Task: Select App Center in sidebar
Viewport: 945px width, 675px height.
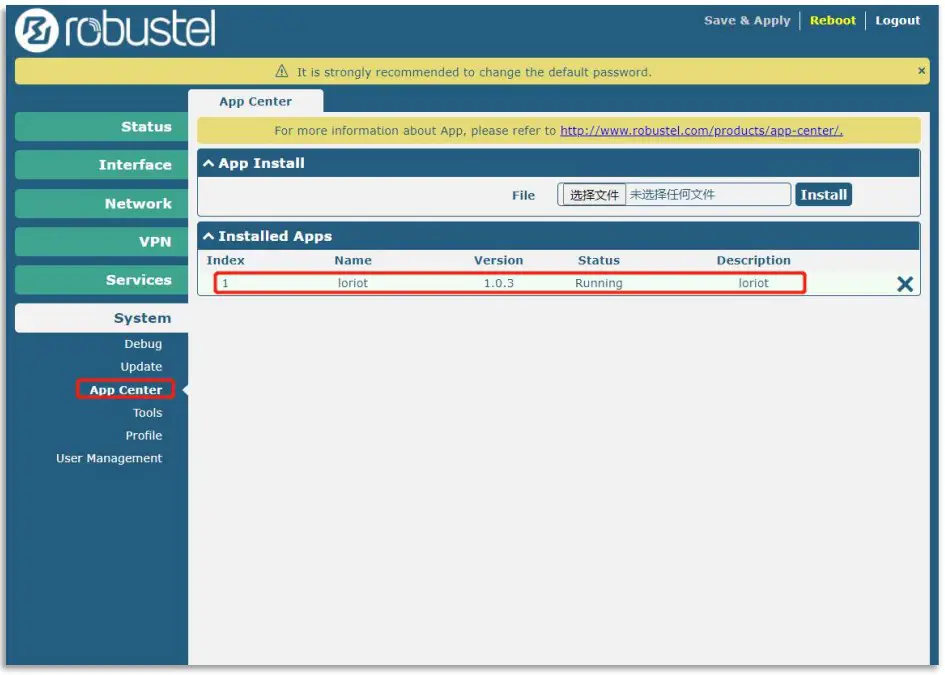Action: point(125,390)
